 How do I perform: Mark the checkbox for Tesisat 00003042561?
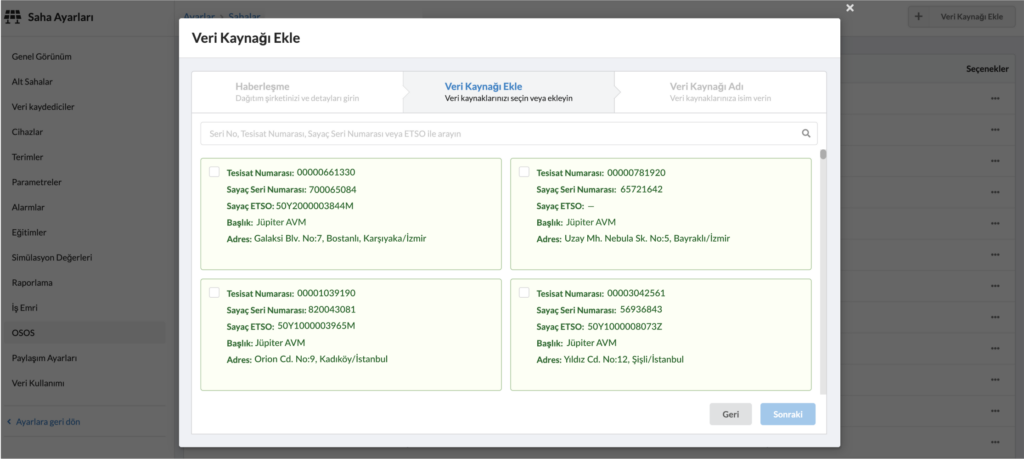pos(523,293)
